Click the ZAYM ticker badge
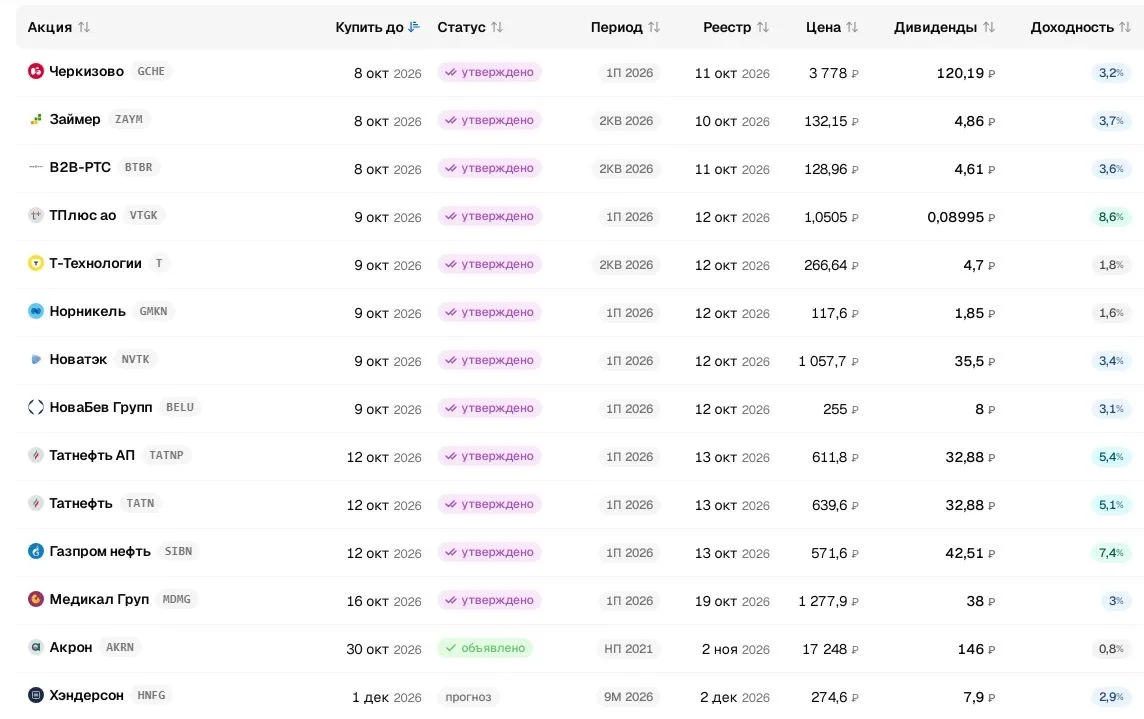 (x=129, y=119)
